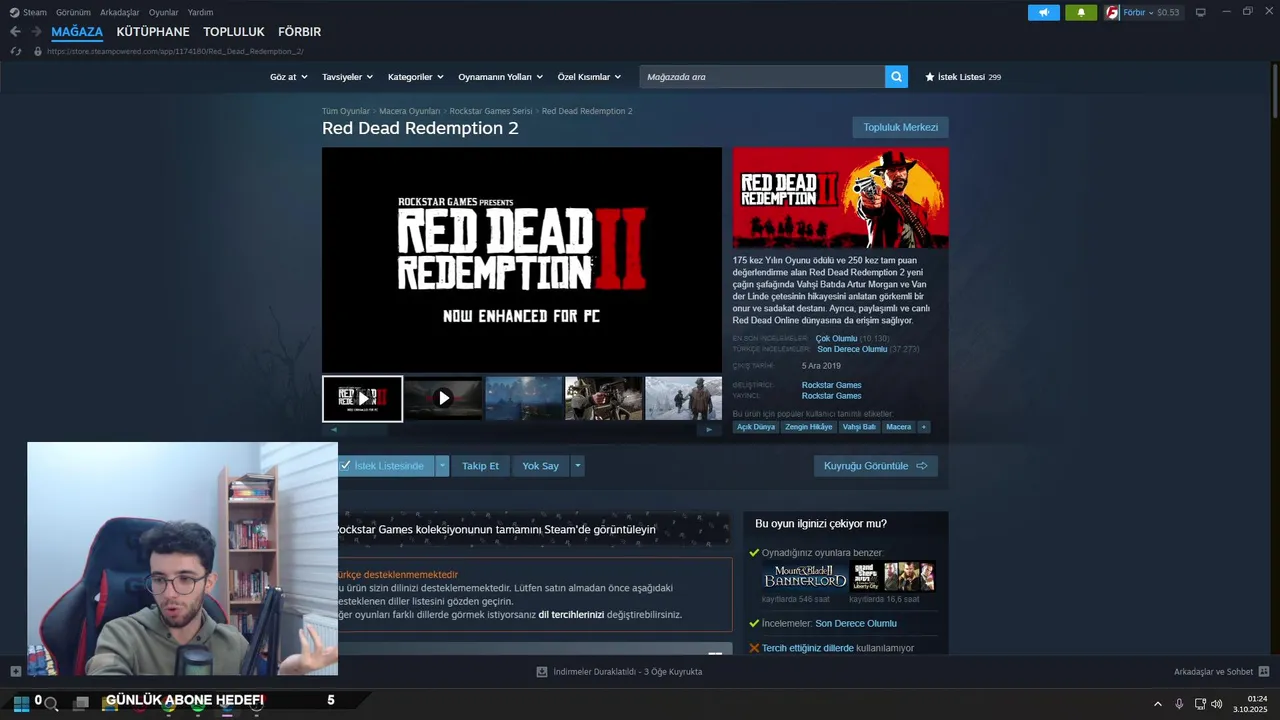The width and height of the screenshot is (1280, 720).
Task: Click the downloads status icon
Action: [542, 672]
